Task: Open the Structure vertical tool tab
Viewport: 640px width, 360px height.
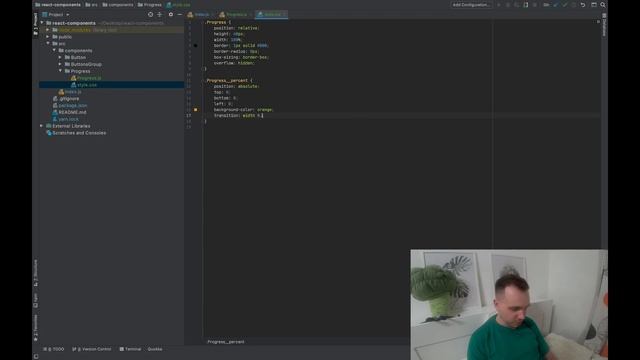Action: [x=36, y=273]
